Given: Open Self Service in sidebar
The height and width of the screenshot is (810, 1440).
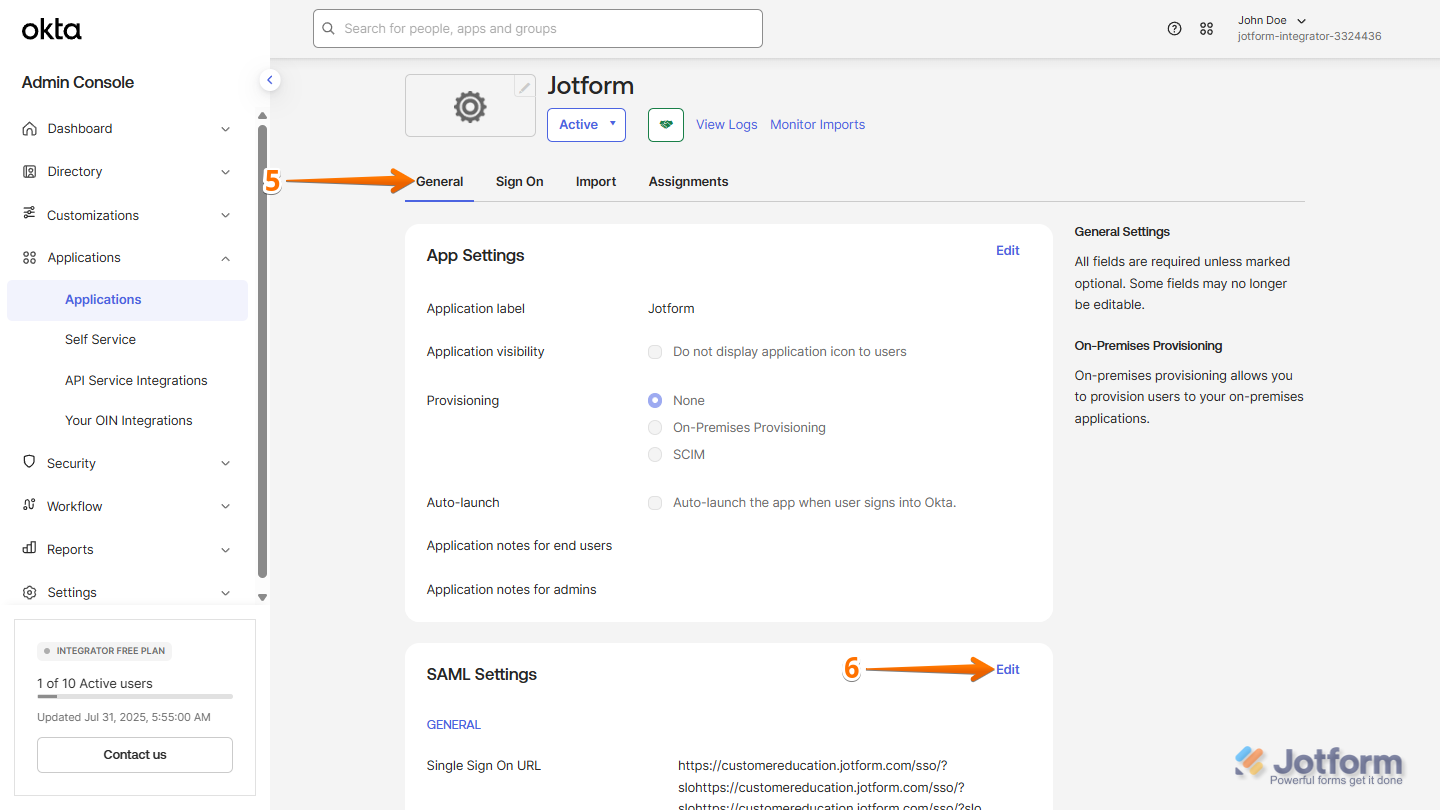Looking at the screenshot, I should point(100,339).
